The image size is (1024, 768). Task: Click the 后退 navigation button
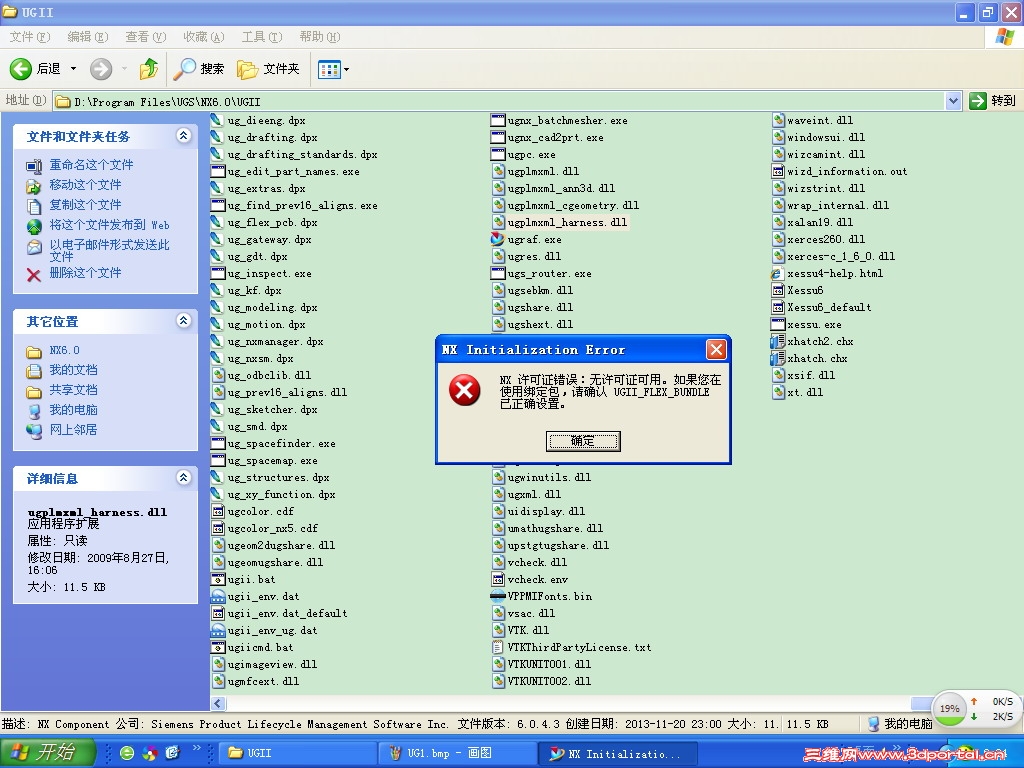[x=37, y=69]
